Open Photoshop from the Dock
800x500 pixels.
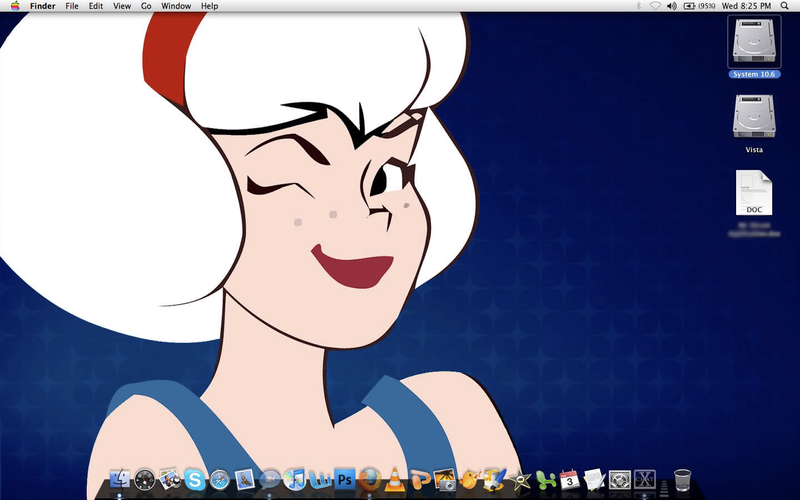click(345, 480)
